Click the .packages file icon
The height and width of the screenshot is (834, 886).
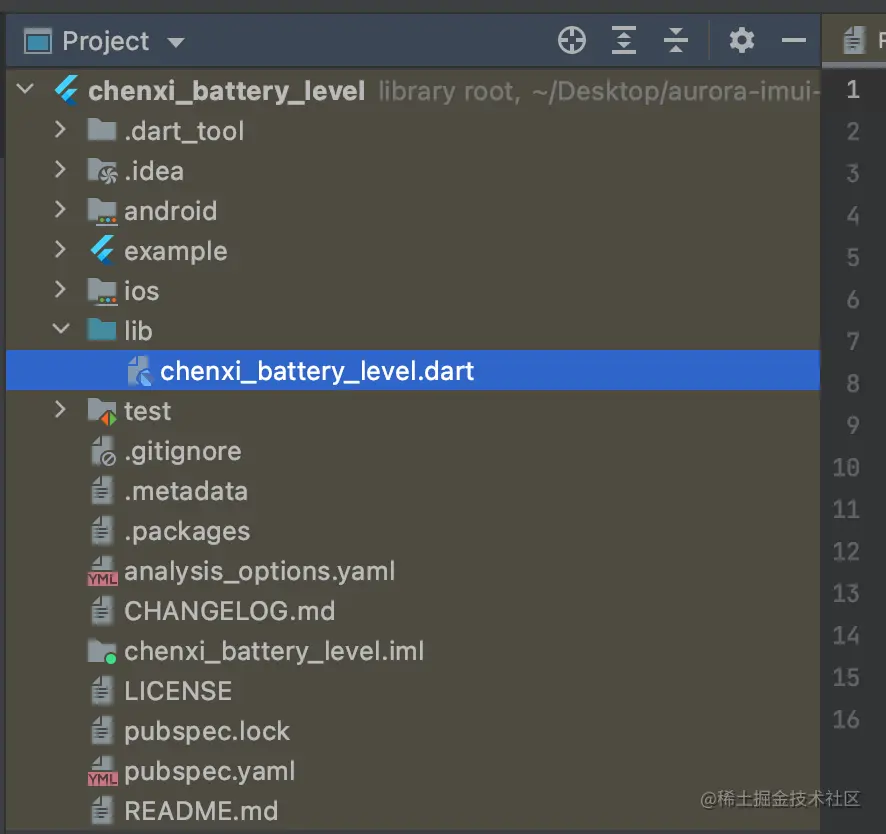pos(102,531)
